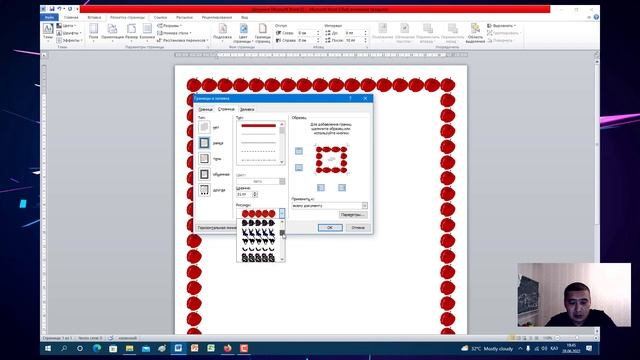Viewport: 640px width, 360px height.
Task: Open the Align (Выровнять) dropdown in ribbon
Action: tap(502, 26)
